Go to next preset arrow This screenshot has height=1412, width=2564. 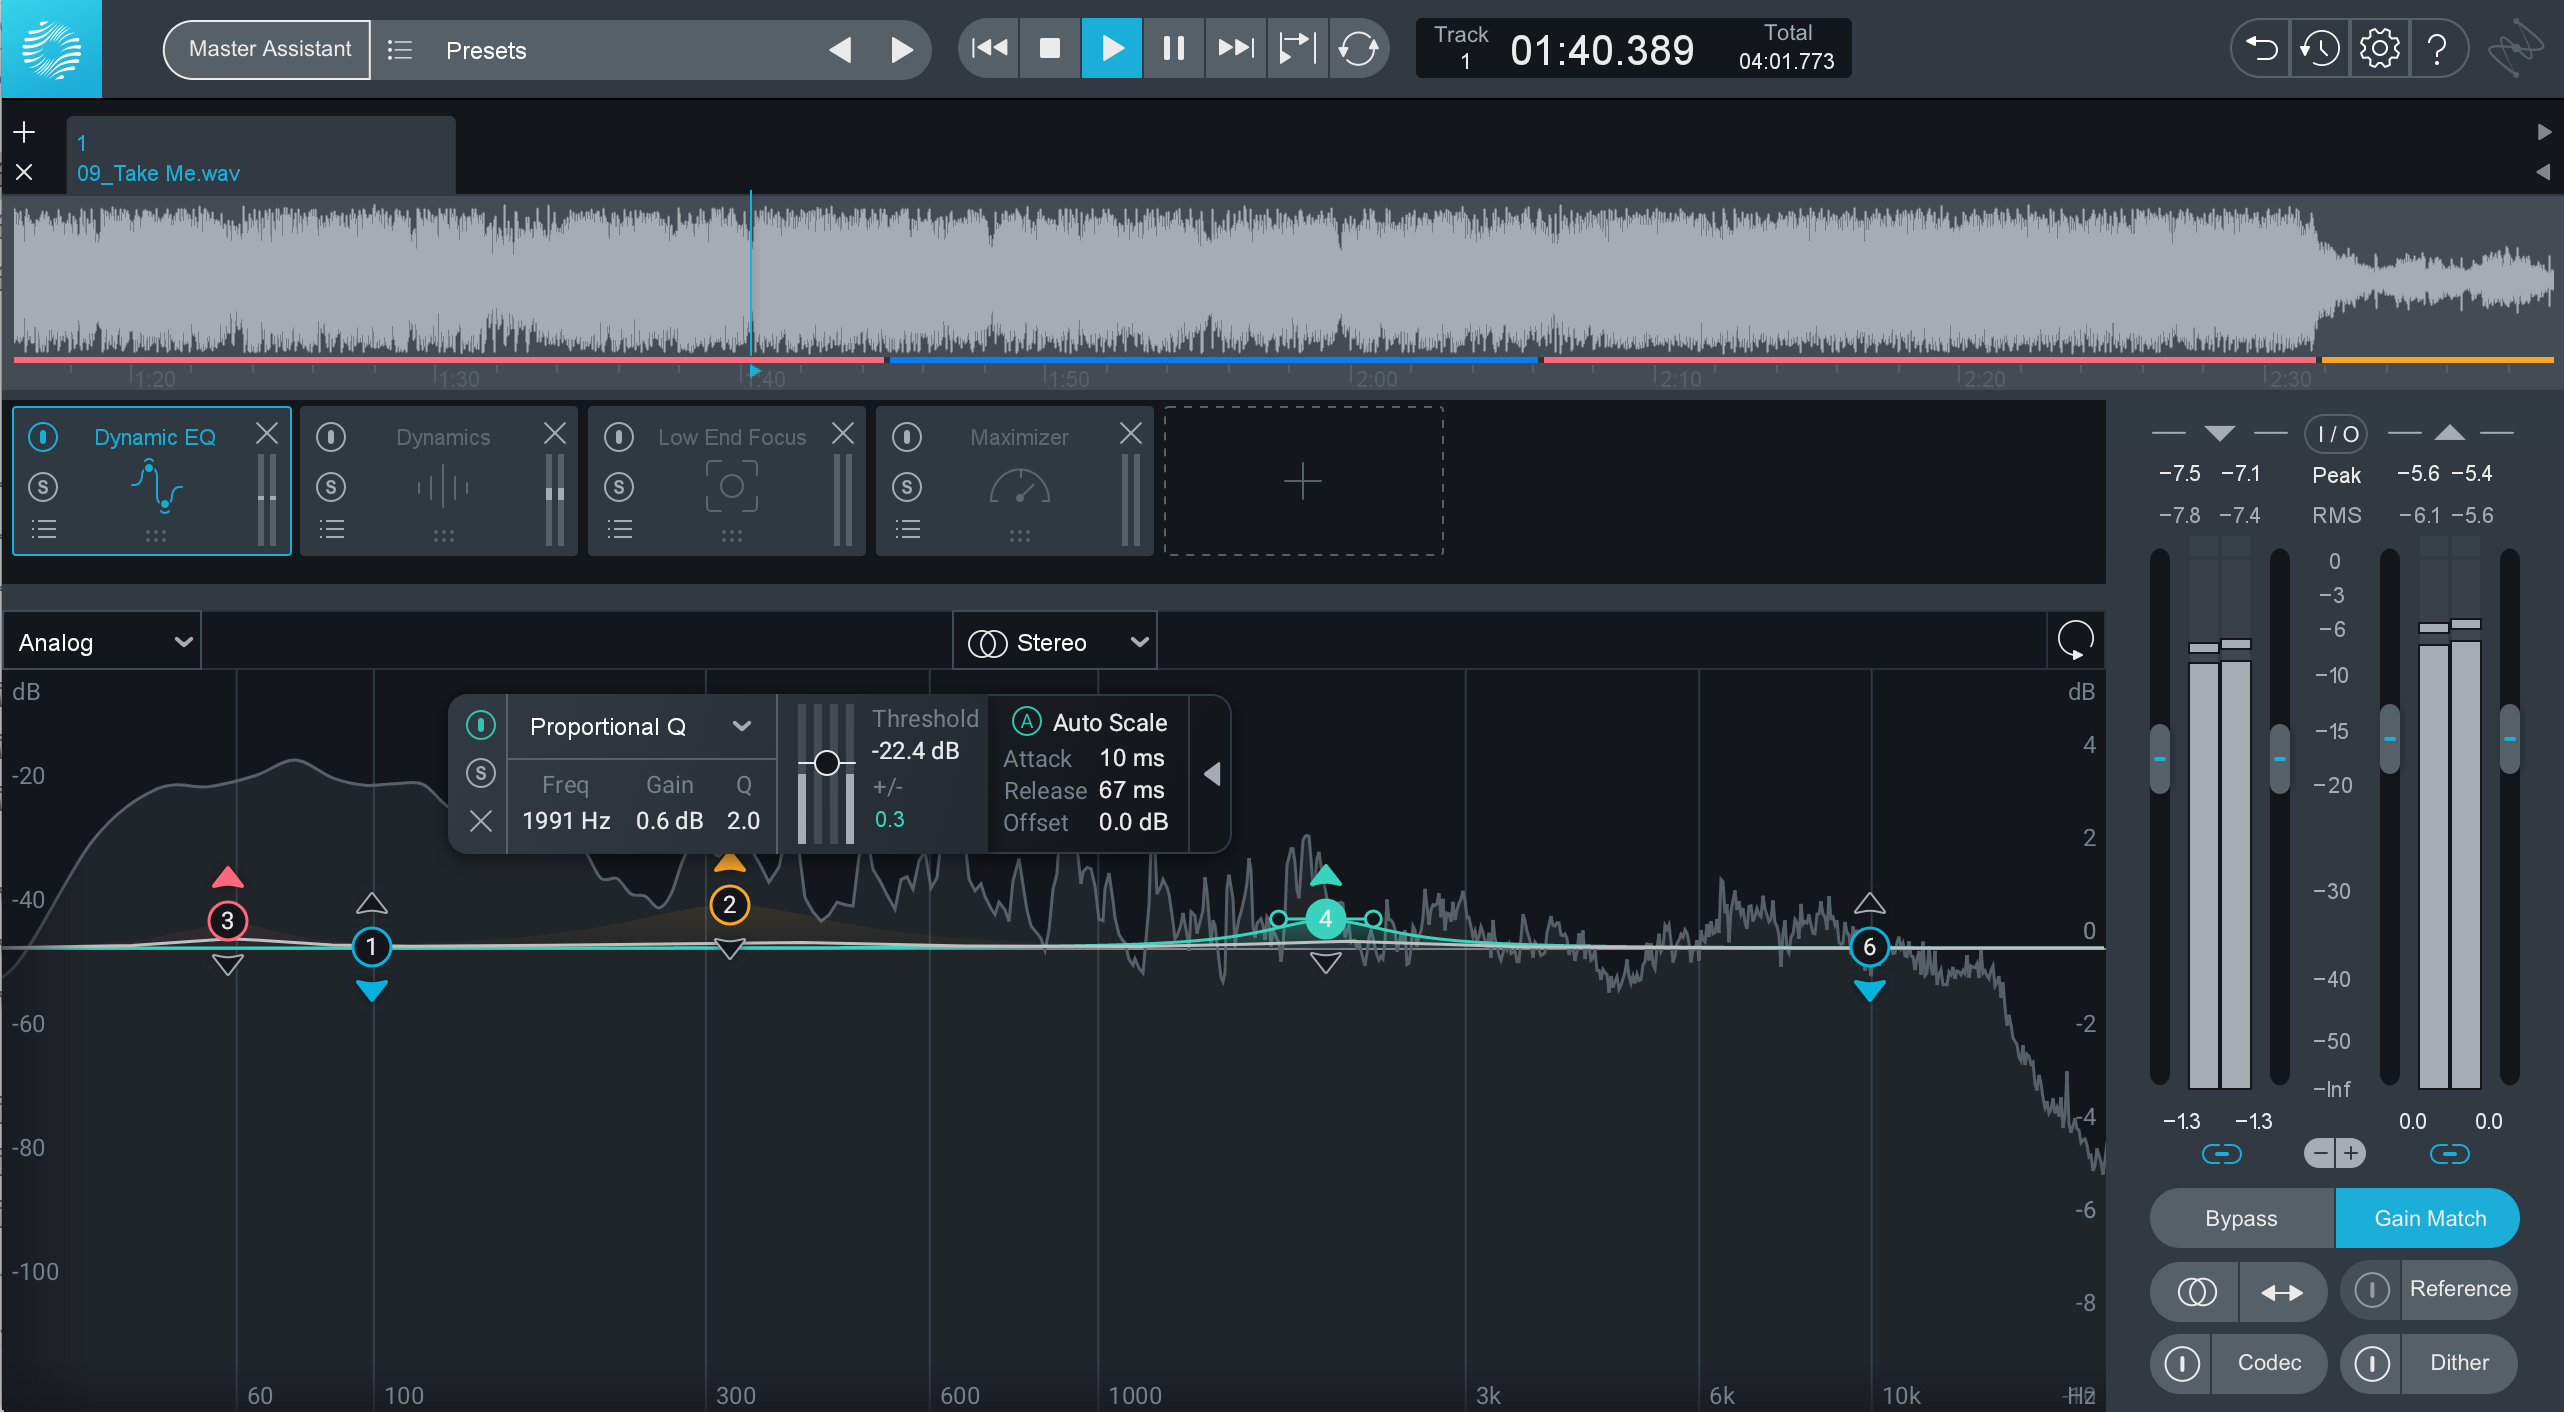tap(901, 50)
